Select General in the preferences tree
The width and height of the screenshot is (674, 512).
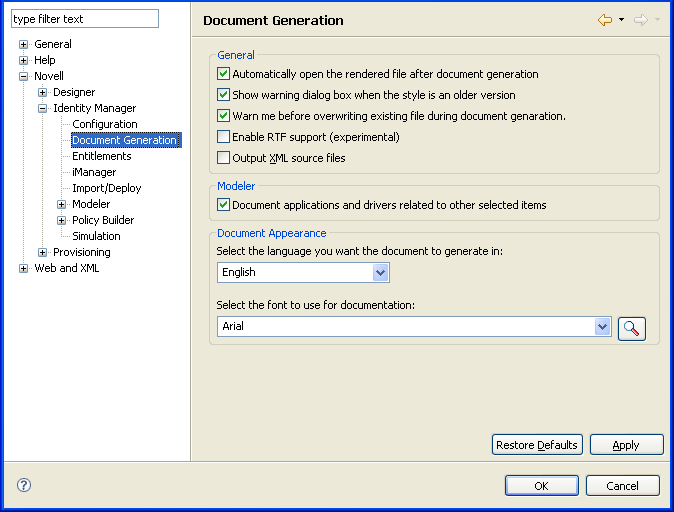point(53,44)
